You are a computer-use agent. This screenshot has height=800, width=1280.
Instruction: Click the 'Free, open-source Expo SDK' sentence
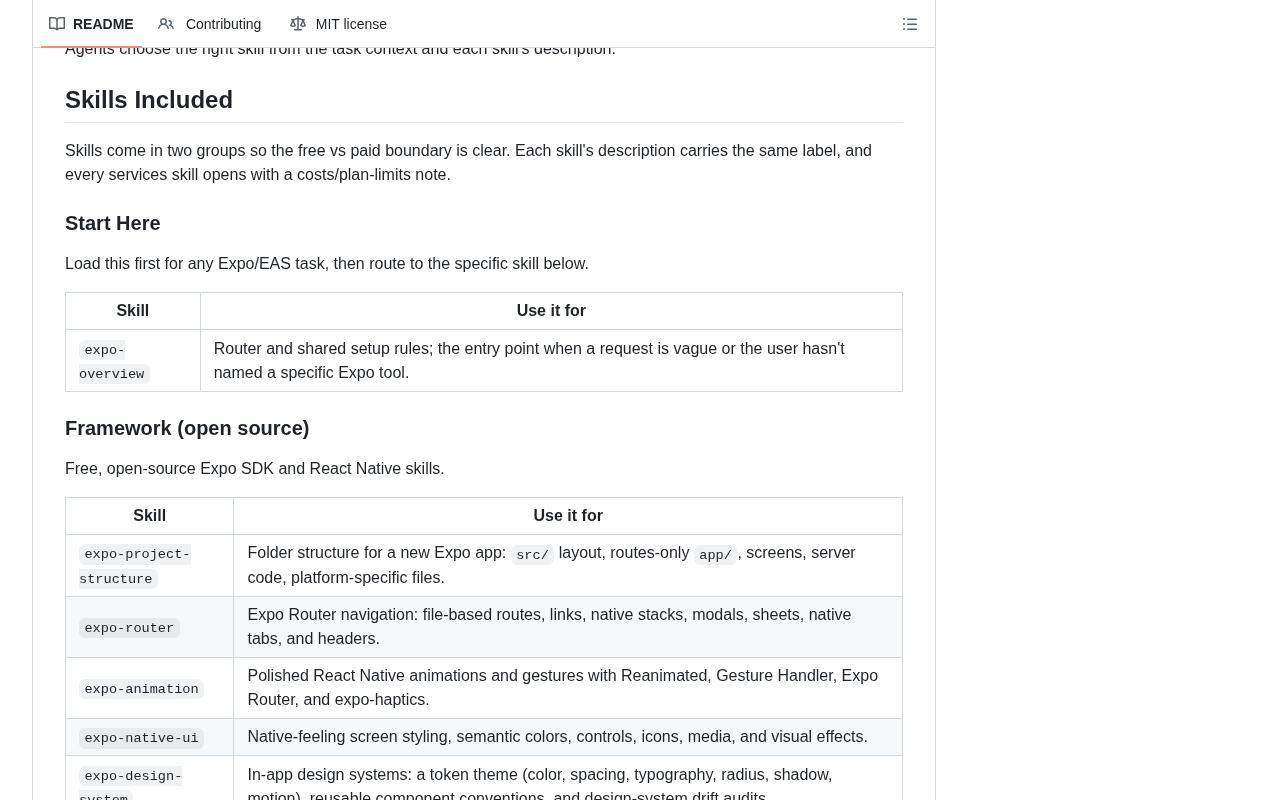coord(255,469)
